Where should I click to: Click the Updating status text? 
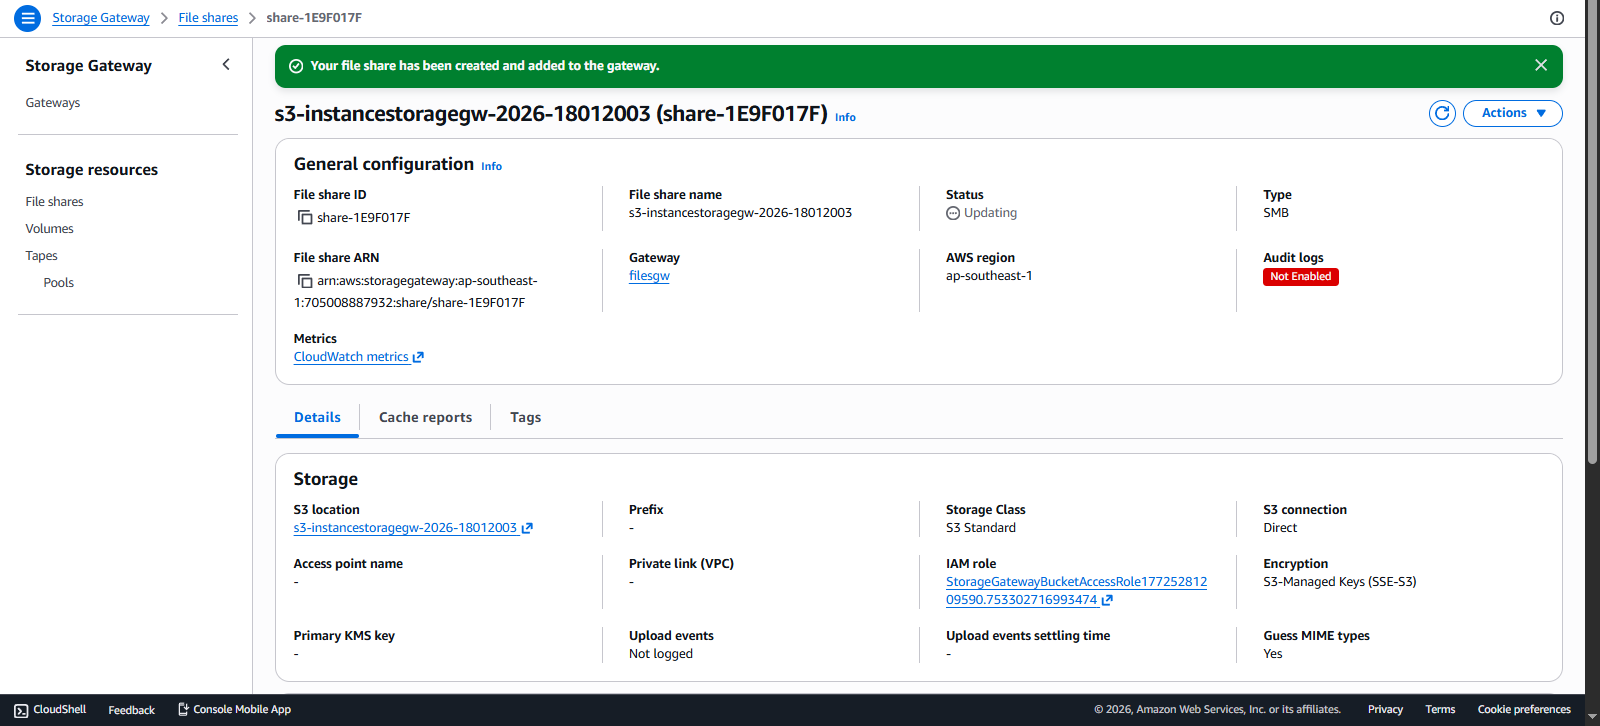(990, 213)
